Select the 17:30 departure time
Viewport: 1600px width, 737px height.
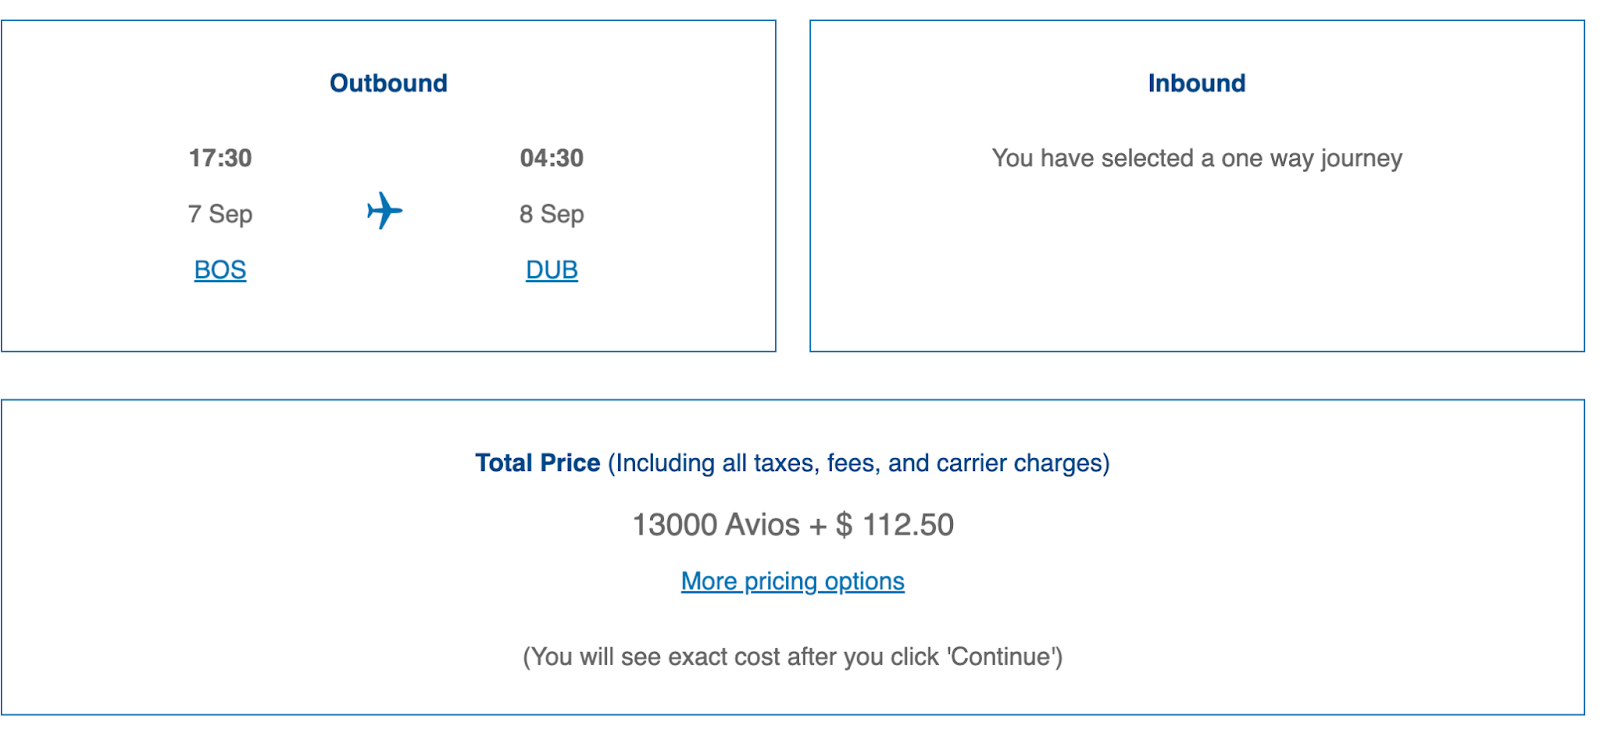coord(220,158)
